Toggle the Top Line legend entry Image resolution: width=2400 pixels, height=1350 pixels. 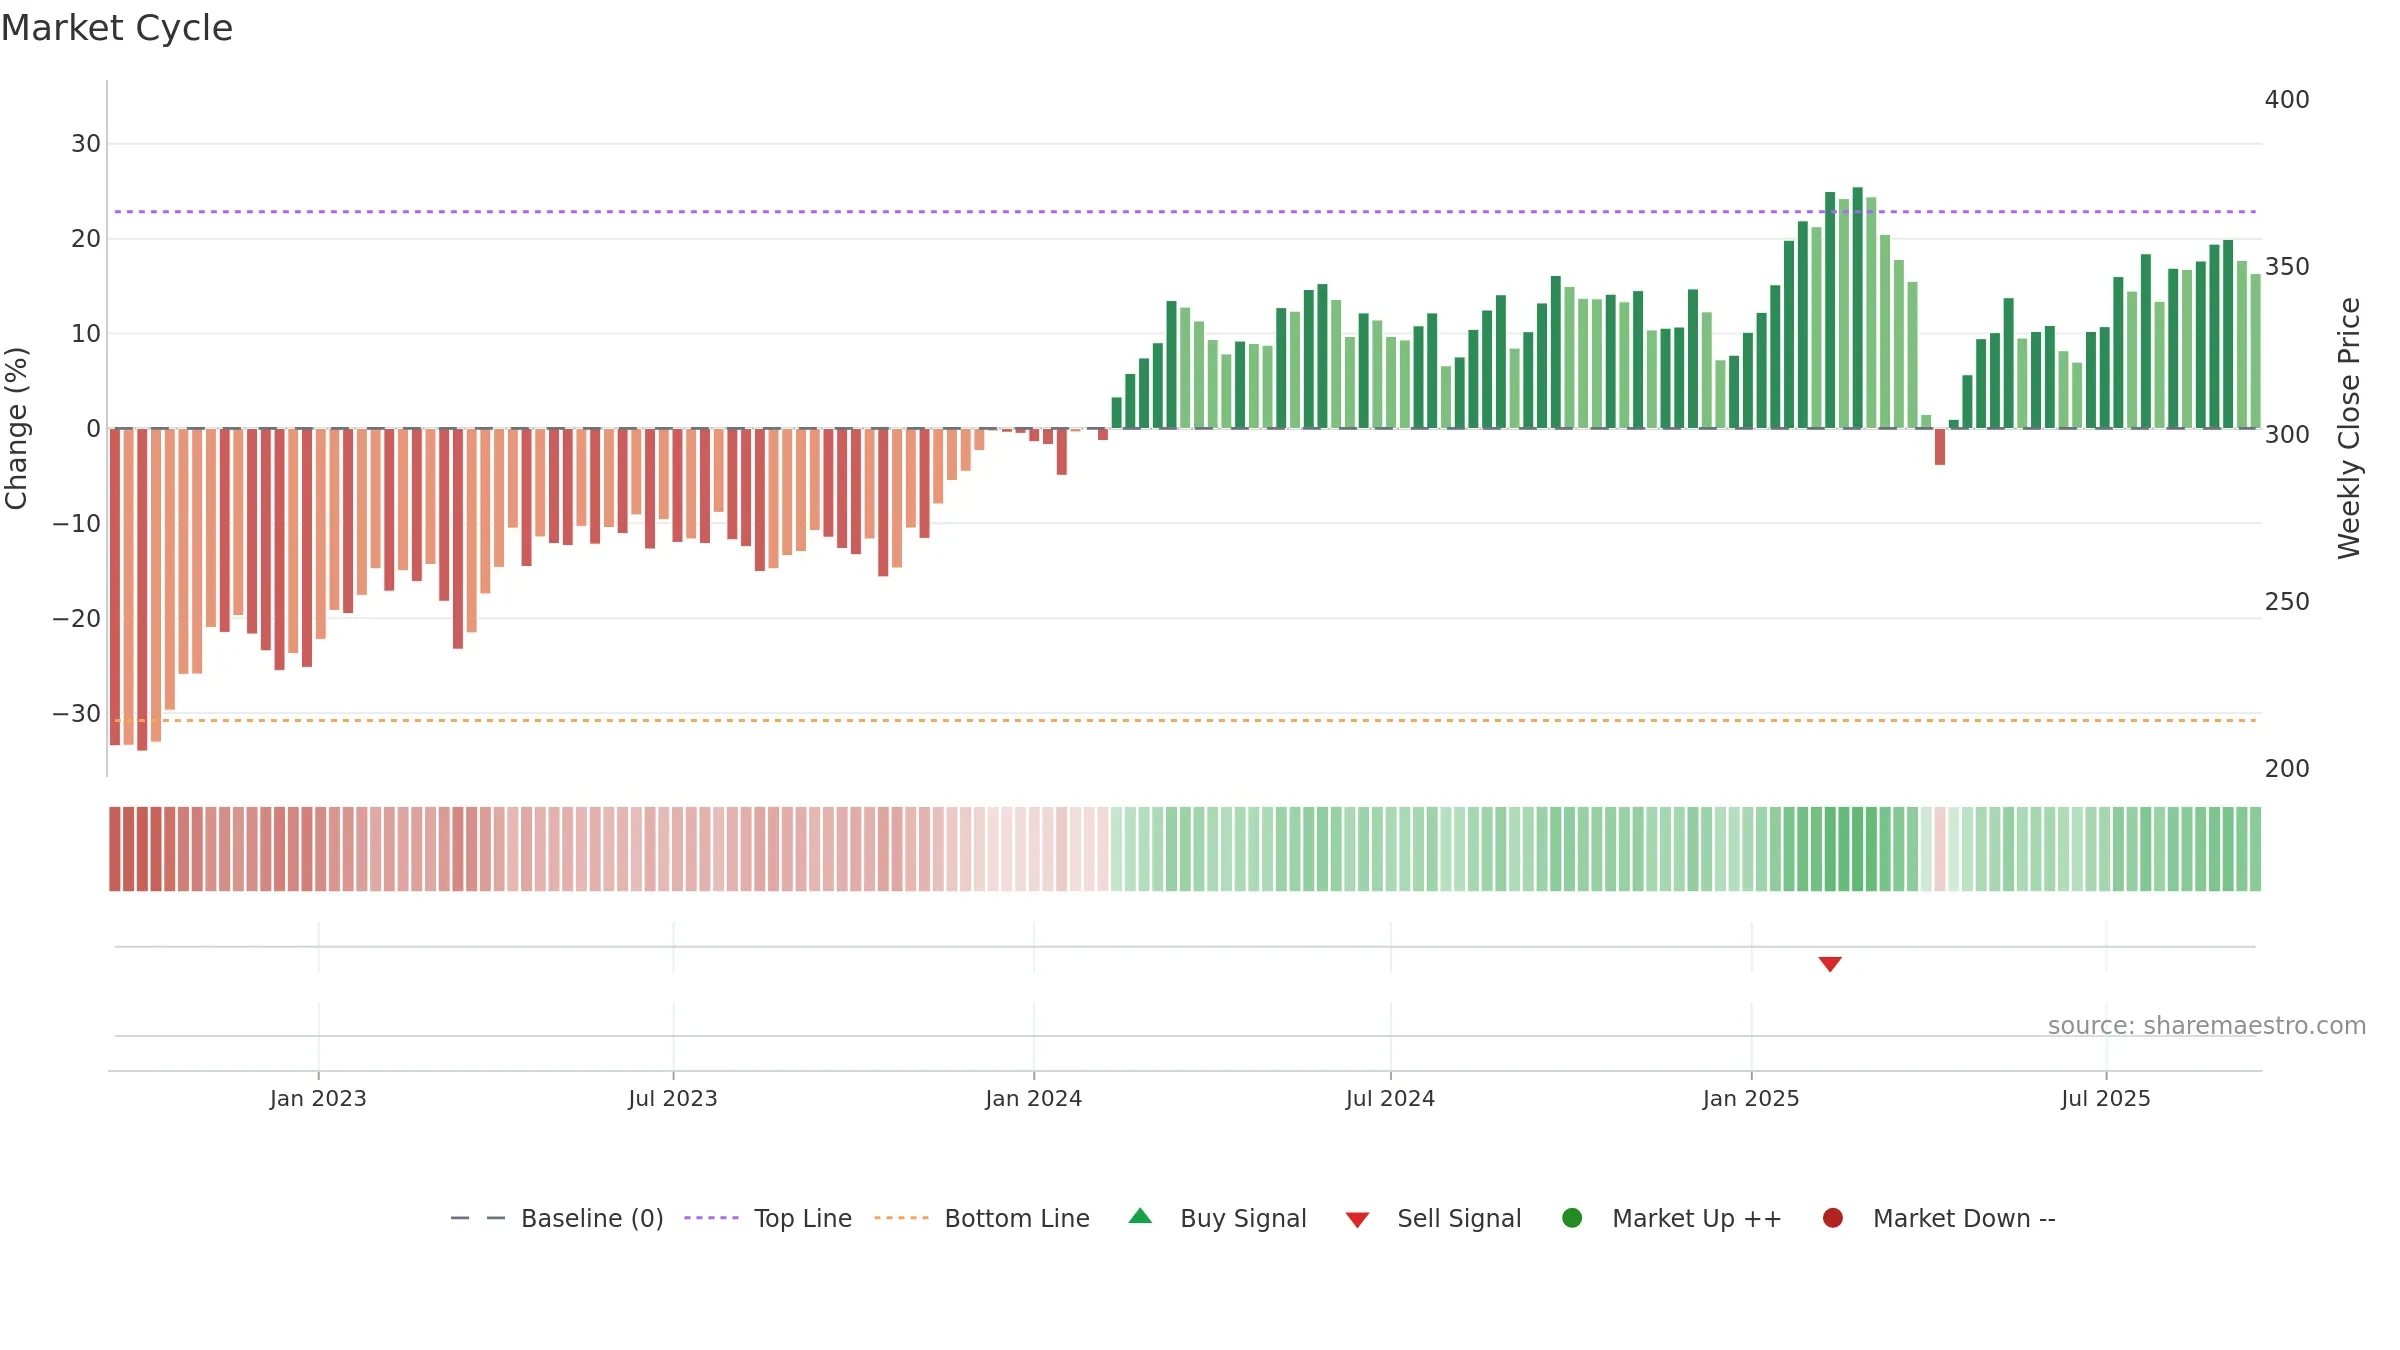tap(768, 1218)
